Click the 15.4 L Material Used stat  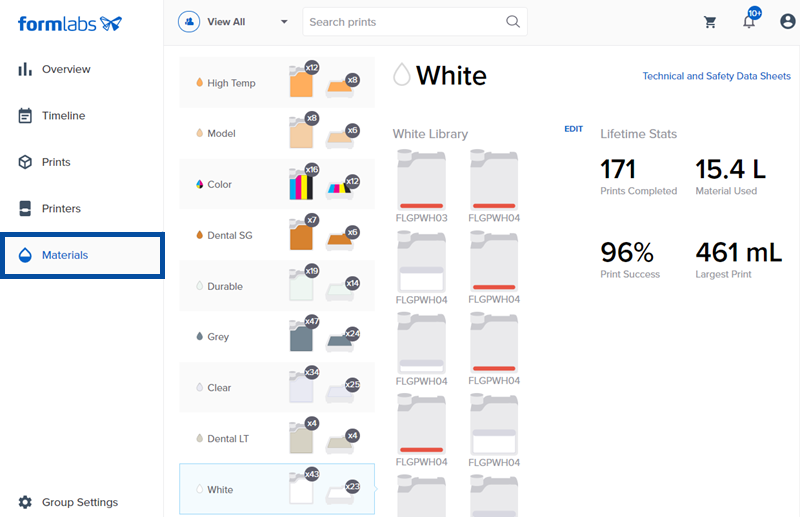pos(730,177)
